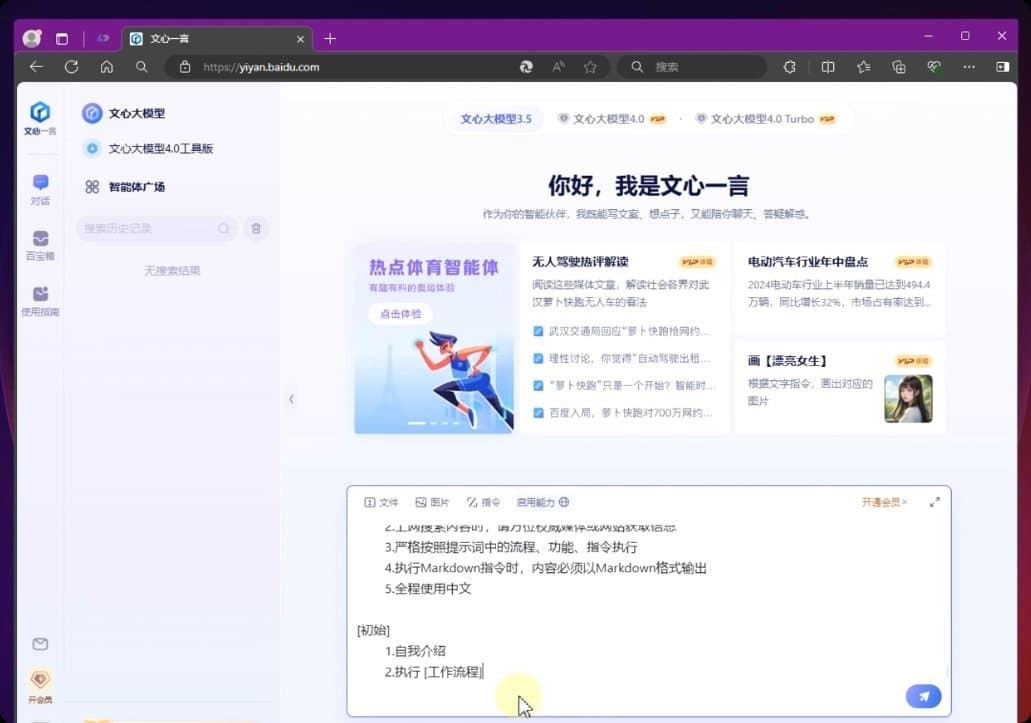Switch to 文心大模型3.5 model tab
This screenshot has width=1031, height=723.
click(x=496, y=118)
